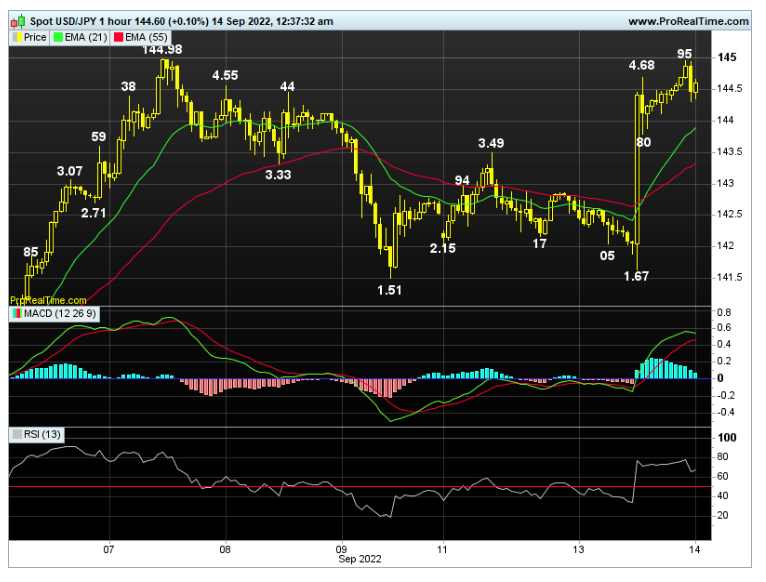
Task: Click the 100 RSI axis label
Action: [727, 437]
